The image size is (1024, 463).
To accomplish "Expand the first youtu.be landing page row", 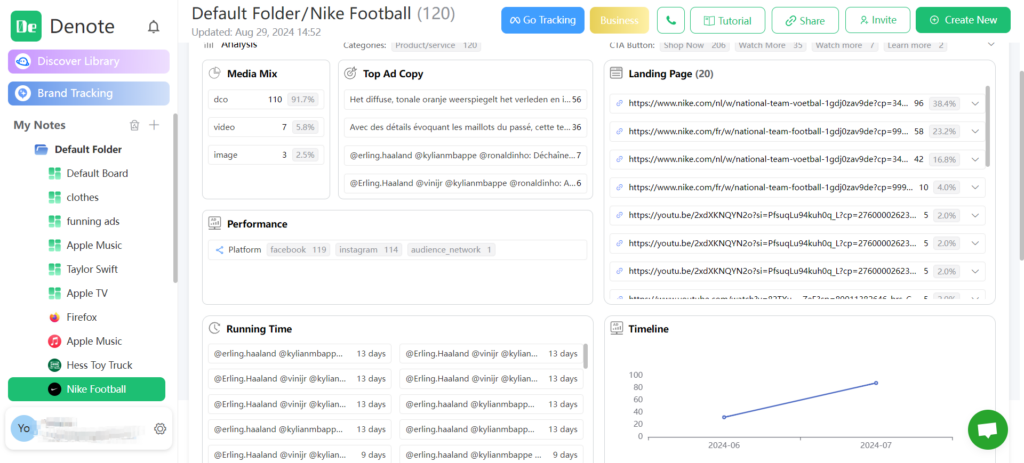I will tap(975, 216).
